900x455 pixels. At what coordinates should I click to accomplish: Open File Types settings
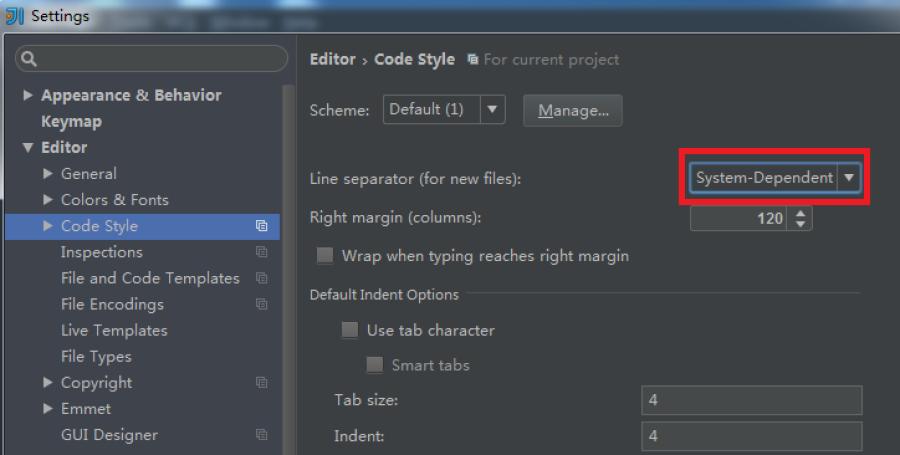click(x=96, y=357)
